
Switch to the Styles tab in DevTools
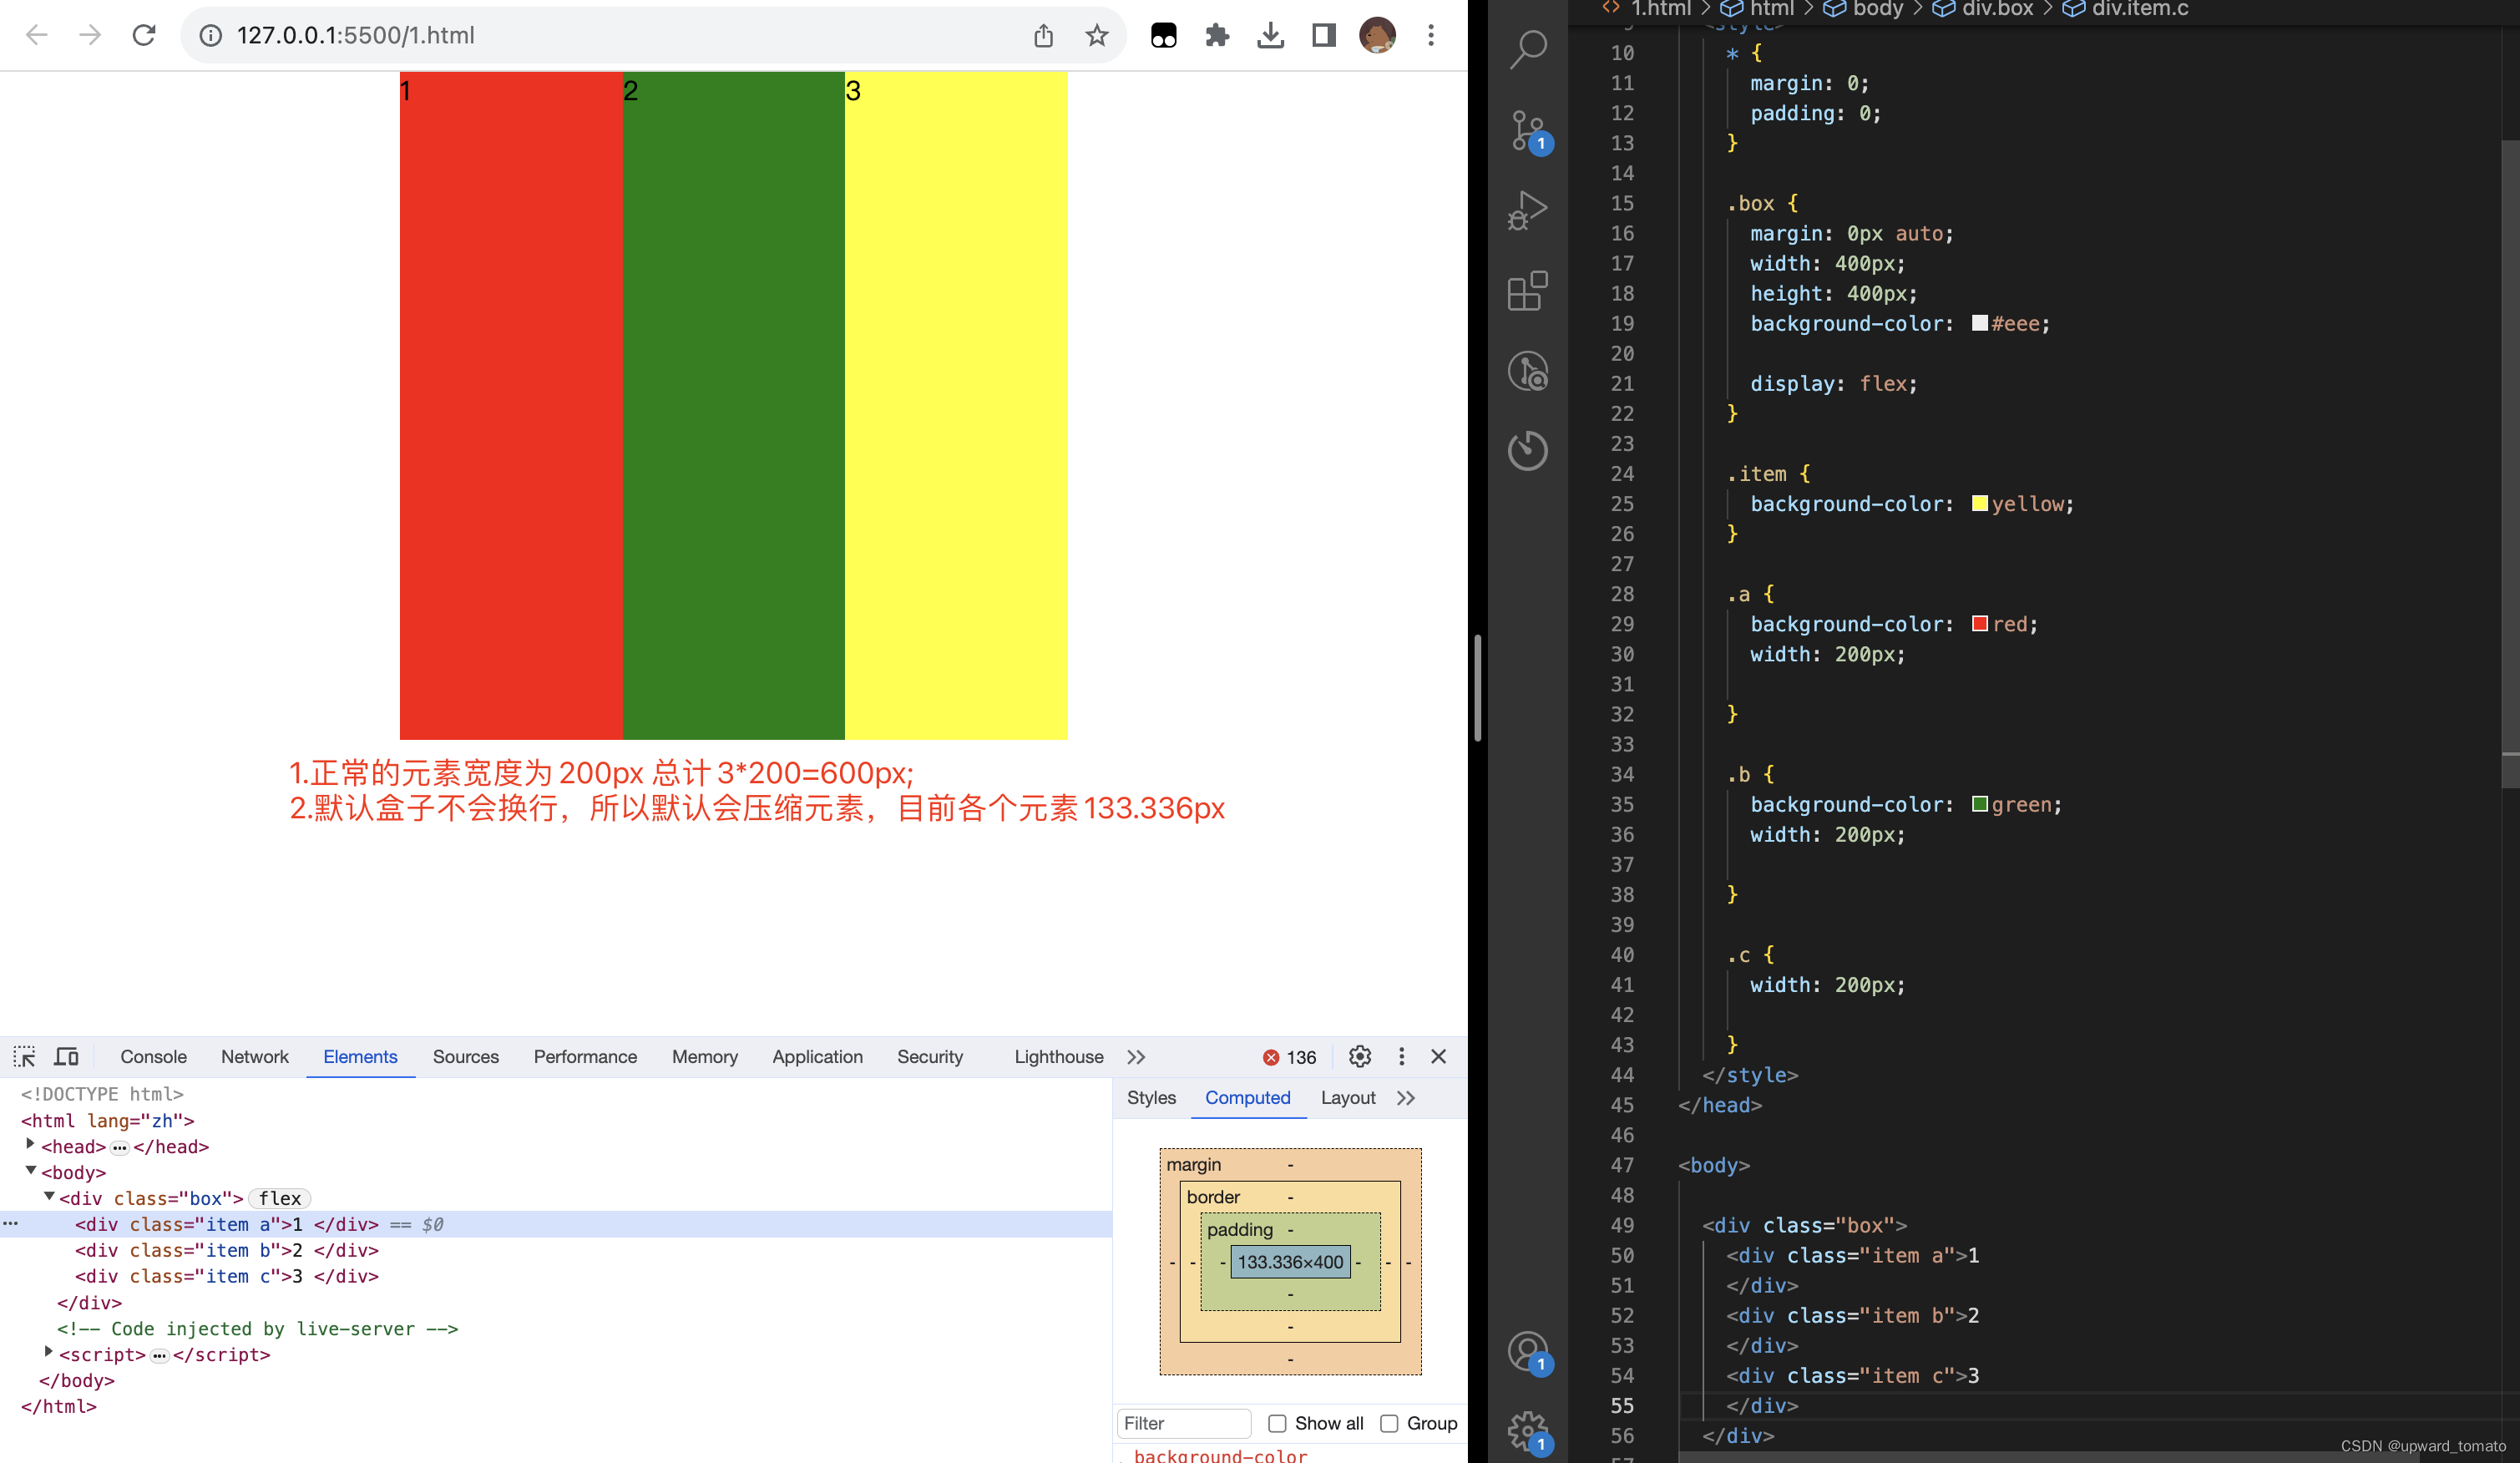click(1150, 1097)
